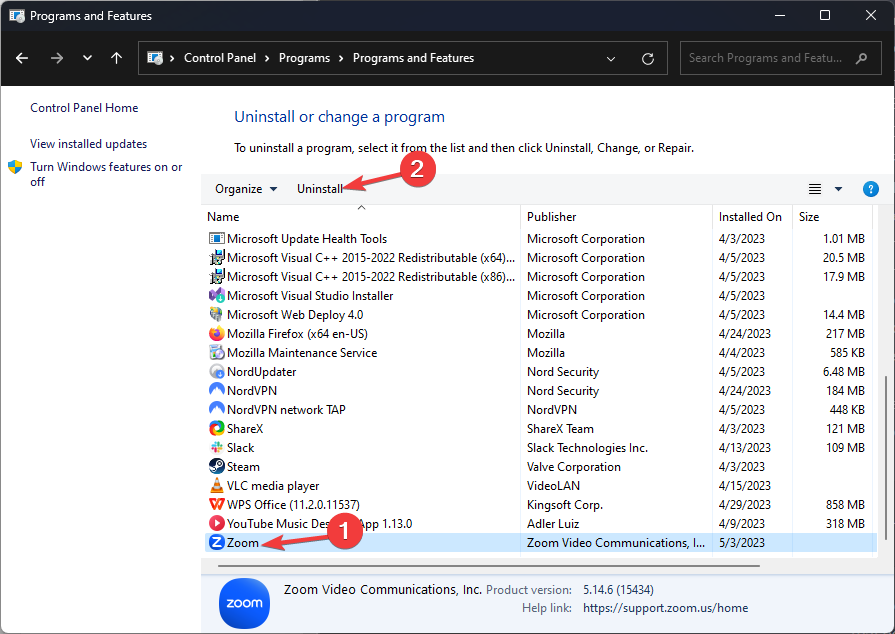
Task: Click the Visual Studio Installer icon
Action: pyautogui.click(x=216, y=296)
